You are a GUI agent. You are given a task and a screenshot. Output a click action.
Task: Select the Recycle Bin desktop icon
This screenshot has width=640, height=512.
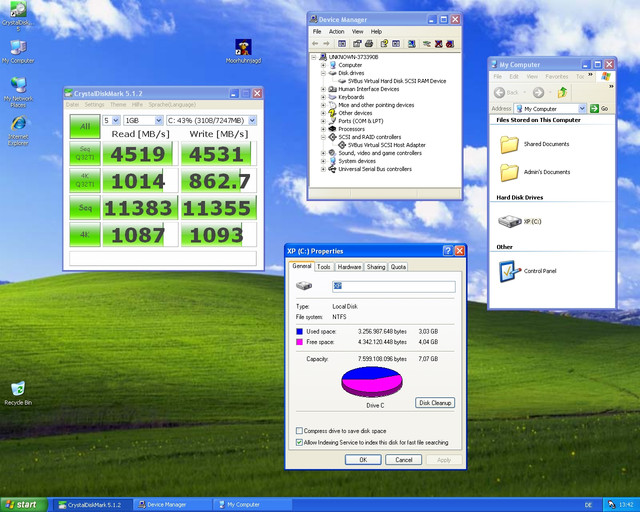click(18, 389)
